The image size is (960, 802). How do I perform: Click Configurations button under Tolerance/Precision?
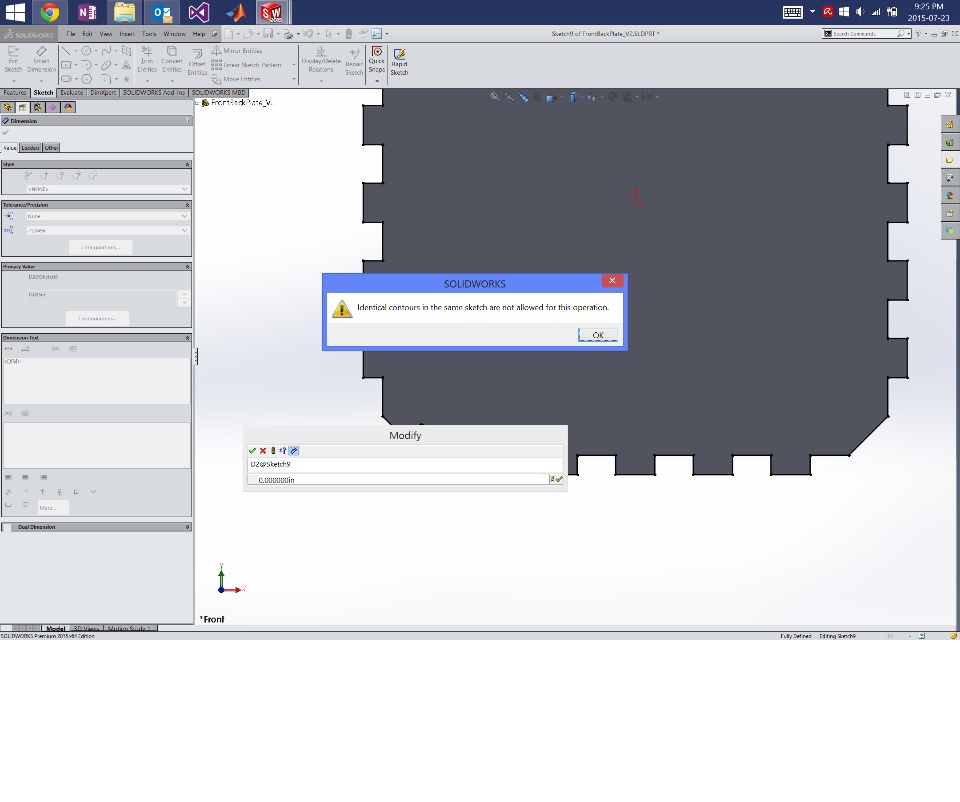100,247
